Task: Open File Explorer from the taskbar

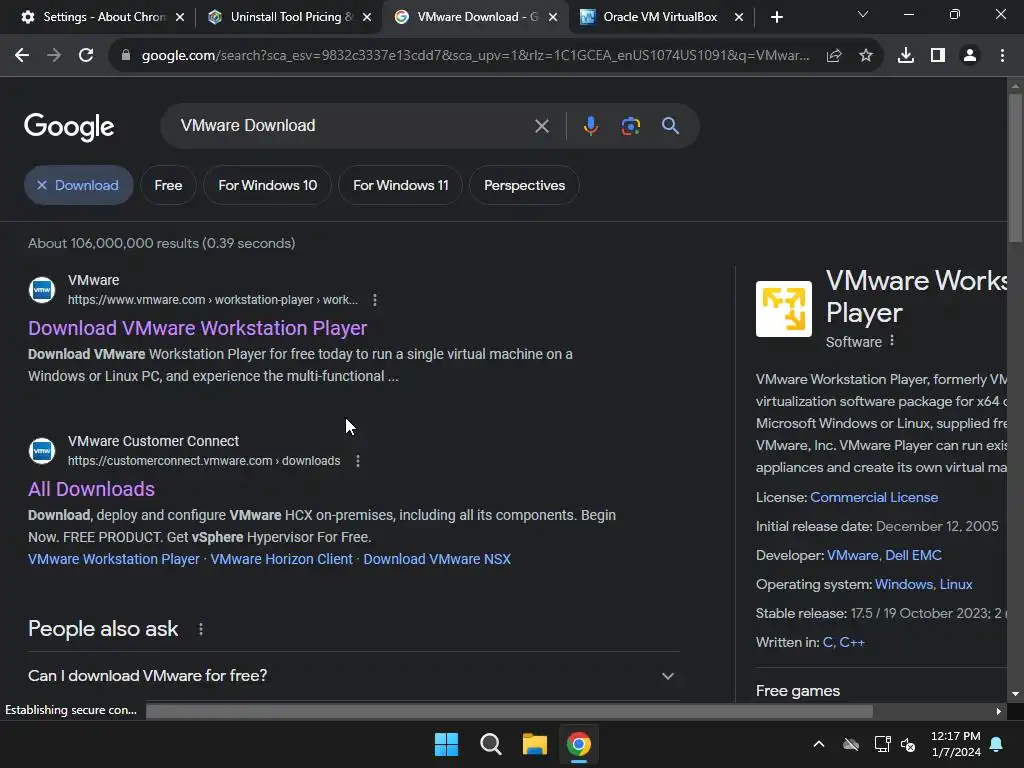Action: [535, 744]
